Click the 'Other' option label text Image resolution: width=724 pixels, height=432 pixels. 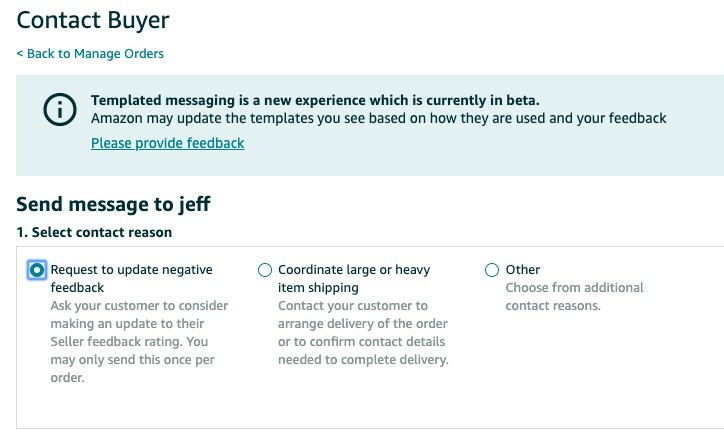pos(523,270)
